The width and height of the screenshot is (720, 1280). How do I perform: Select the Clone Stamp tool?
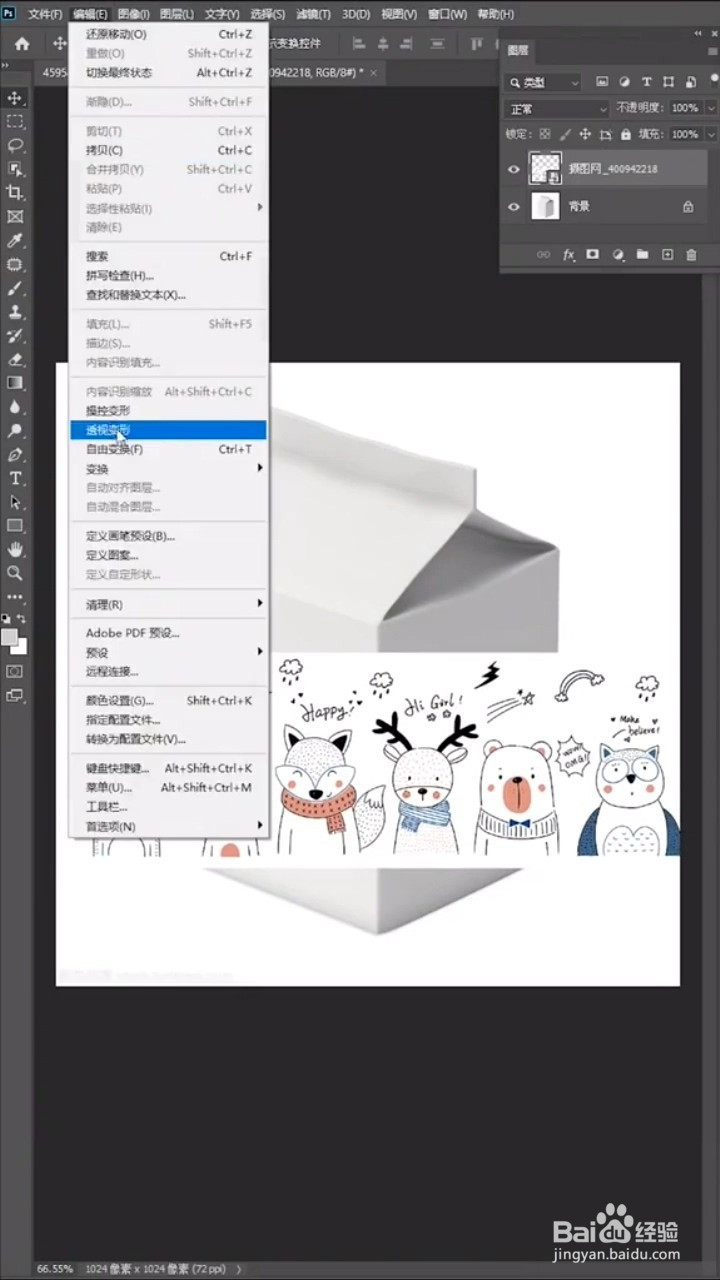click(15, 312)
